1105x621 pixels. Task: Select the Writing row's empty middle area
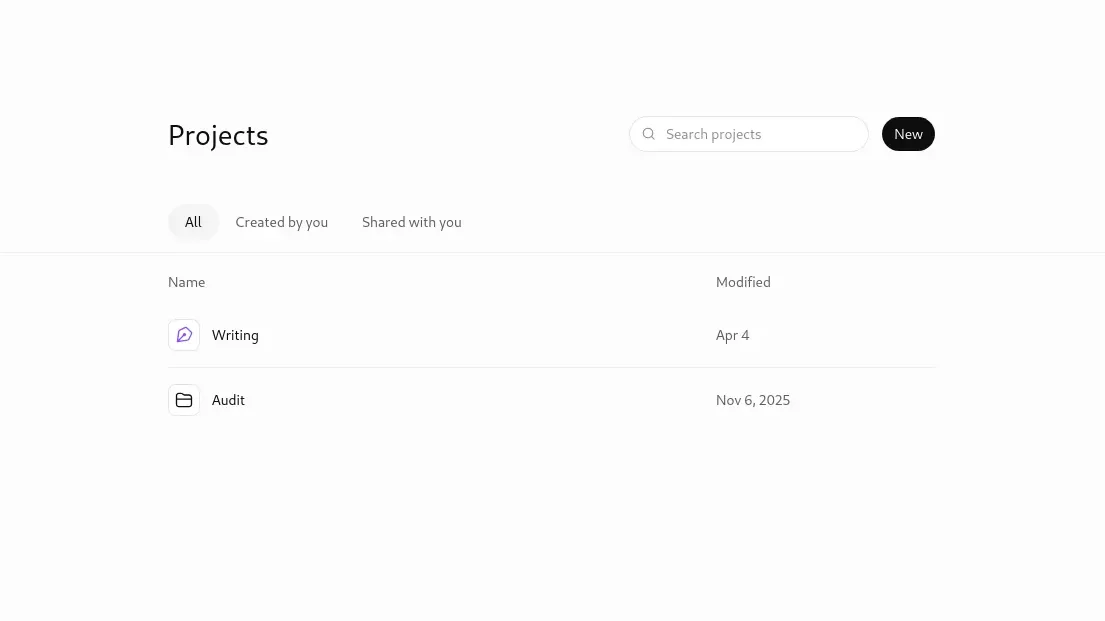[x=486, y=335]
